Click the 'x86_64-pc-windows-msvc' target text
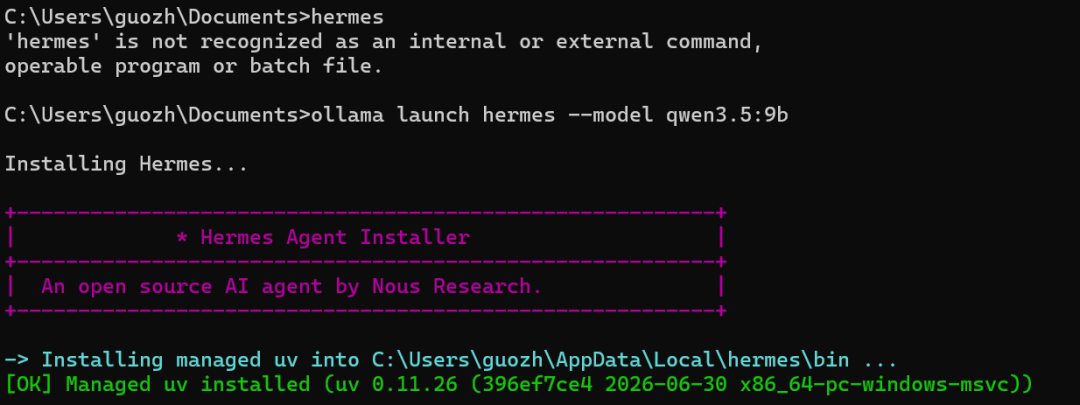 tap(873, 385)
